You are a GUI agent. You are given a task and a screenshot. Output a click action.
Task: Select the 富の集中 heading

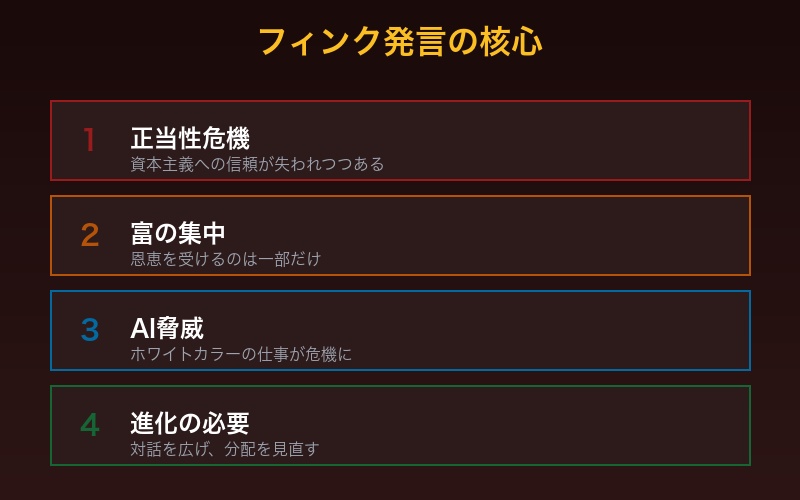point(178,233)
